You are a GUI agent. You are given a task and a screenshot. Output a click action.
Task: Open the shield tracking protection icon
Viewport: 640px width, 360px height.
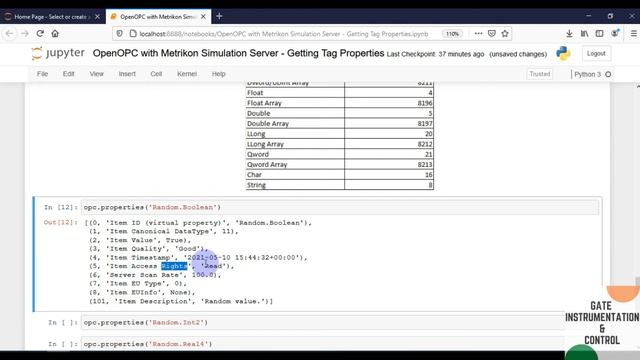click(119, 33)
